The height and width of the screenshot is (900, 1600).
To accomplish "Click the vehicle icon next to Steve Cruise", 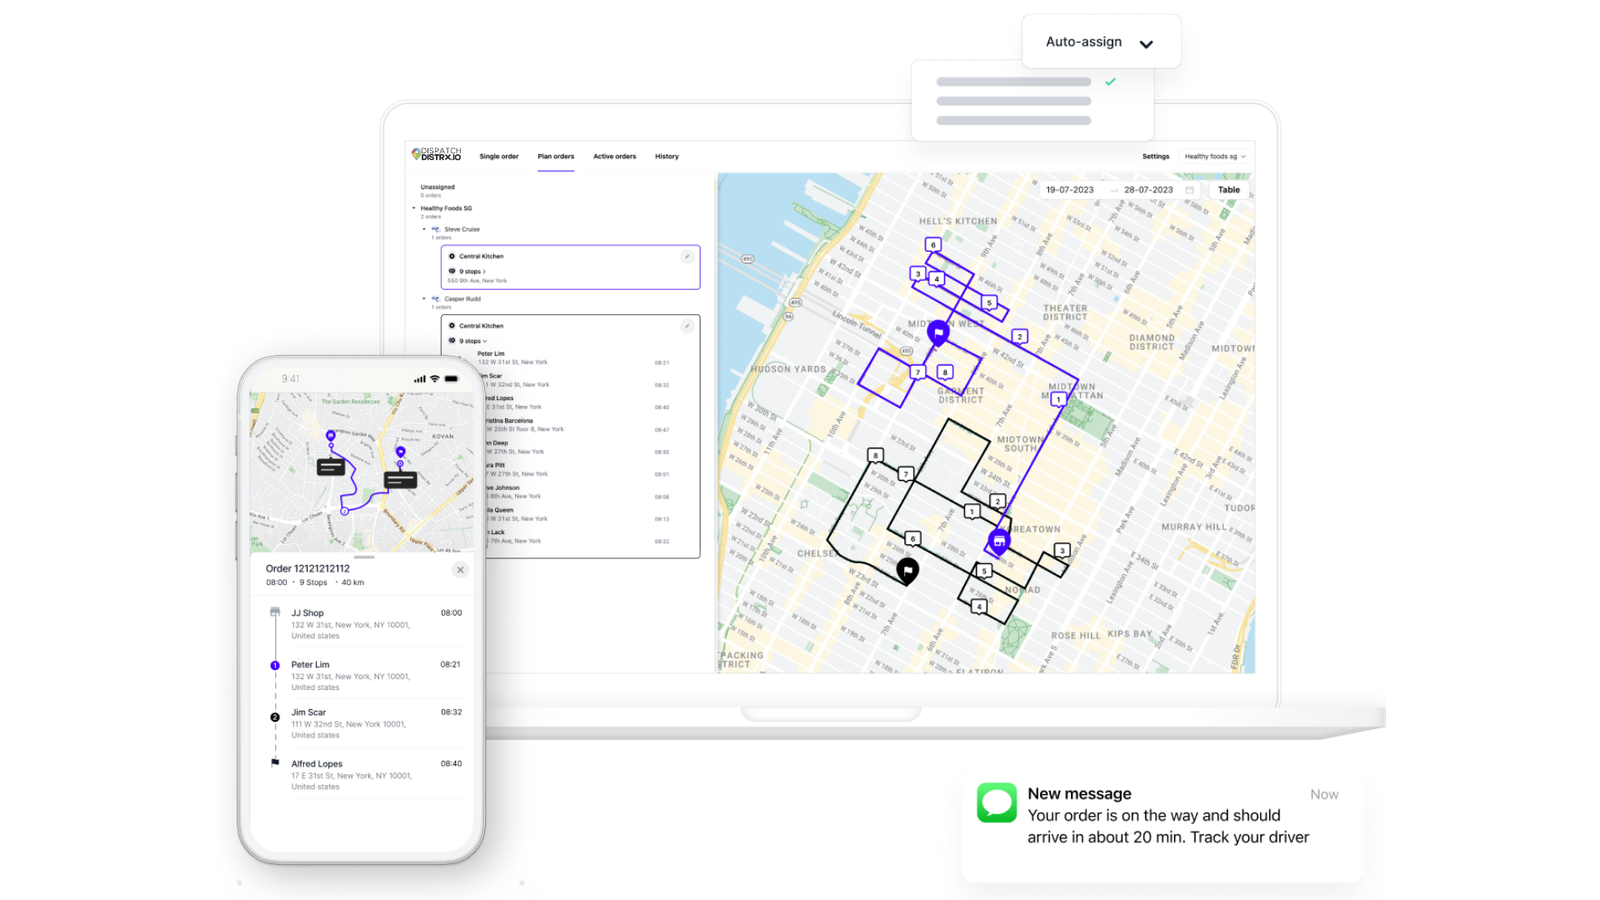I will click(436, 229).
